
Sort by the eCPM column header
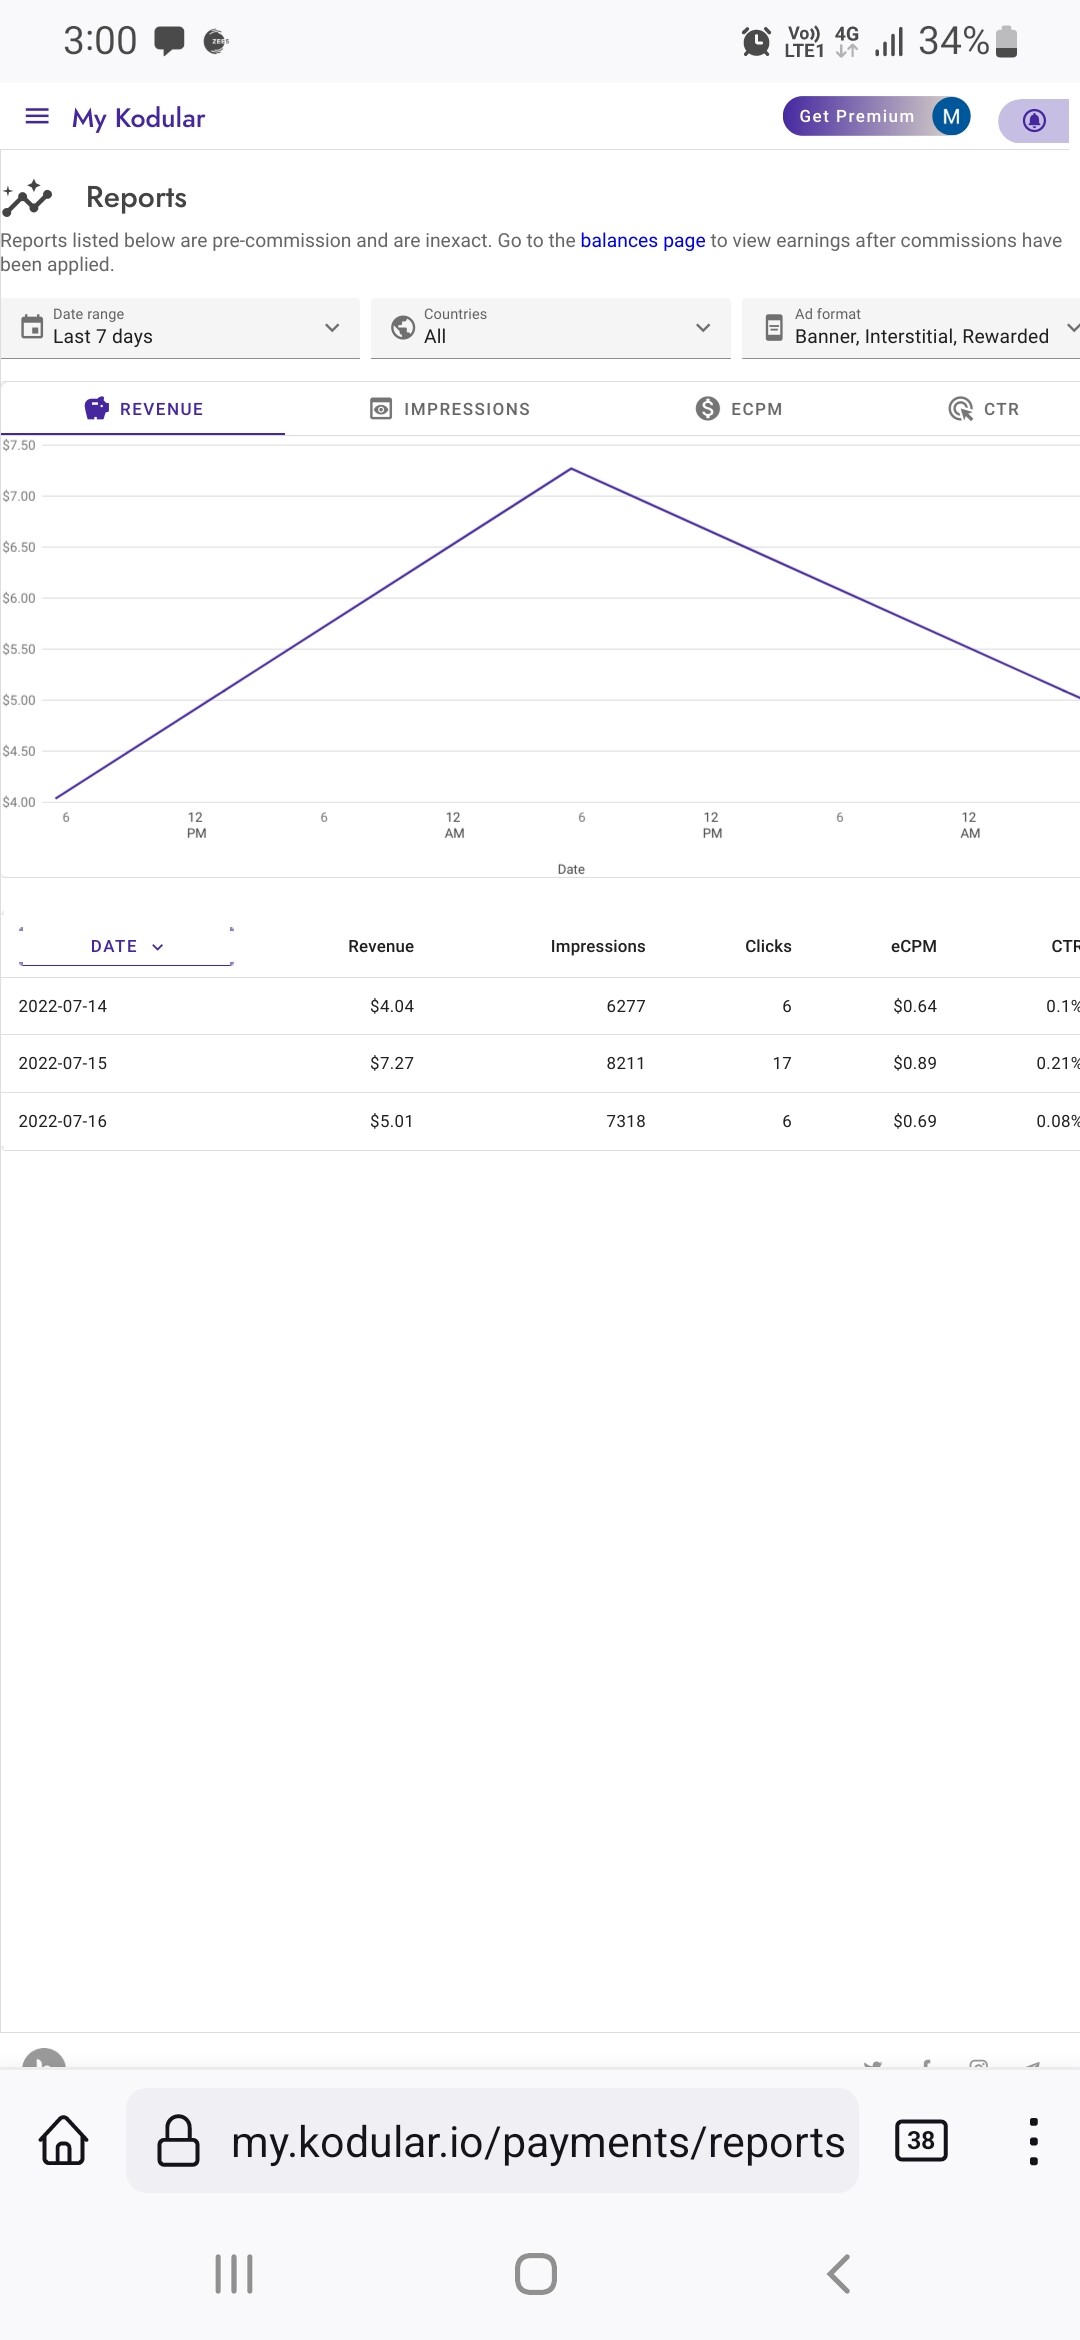tap(914, 946)
